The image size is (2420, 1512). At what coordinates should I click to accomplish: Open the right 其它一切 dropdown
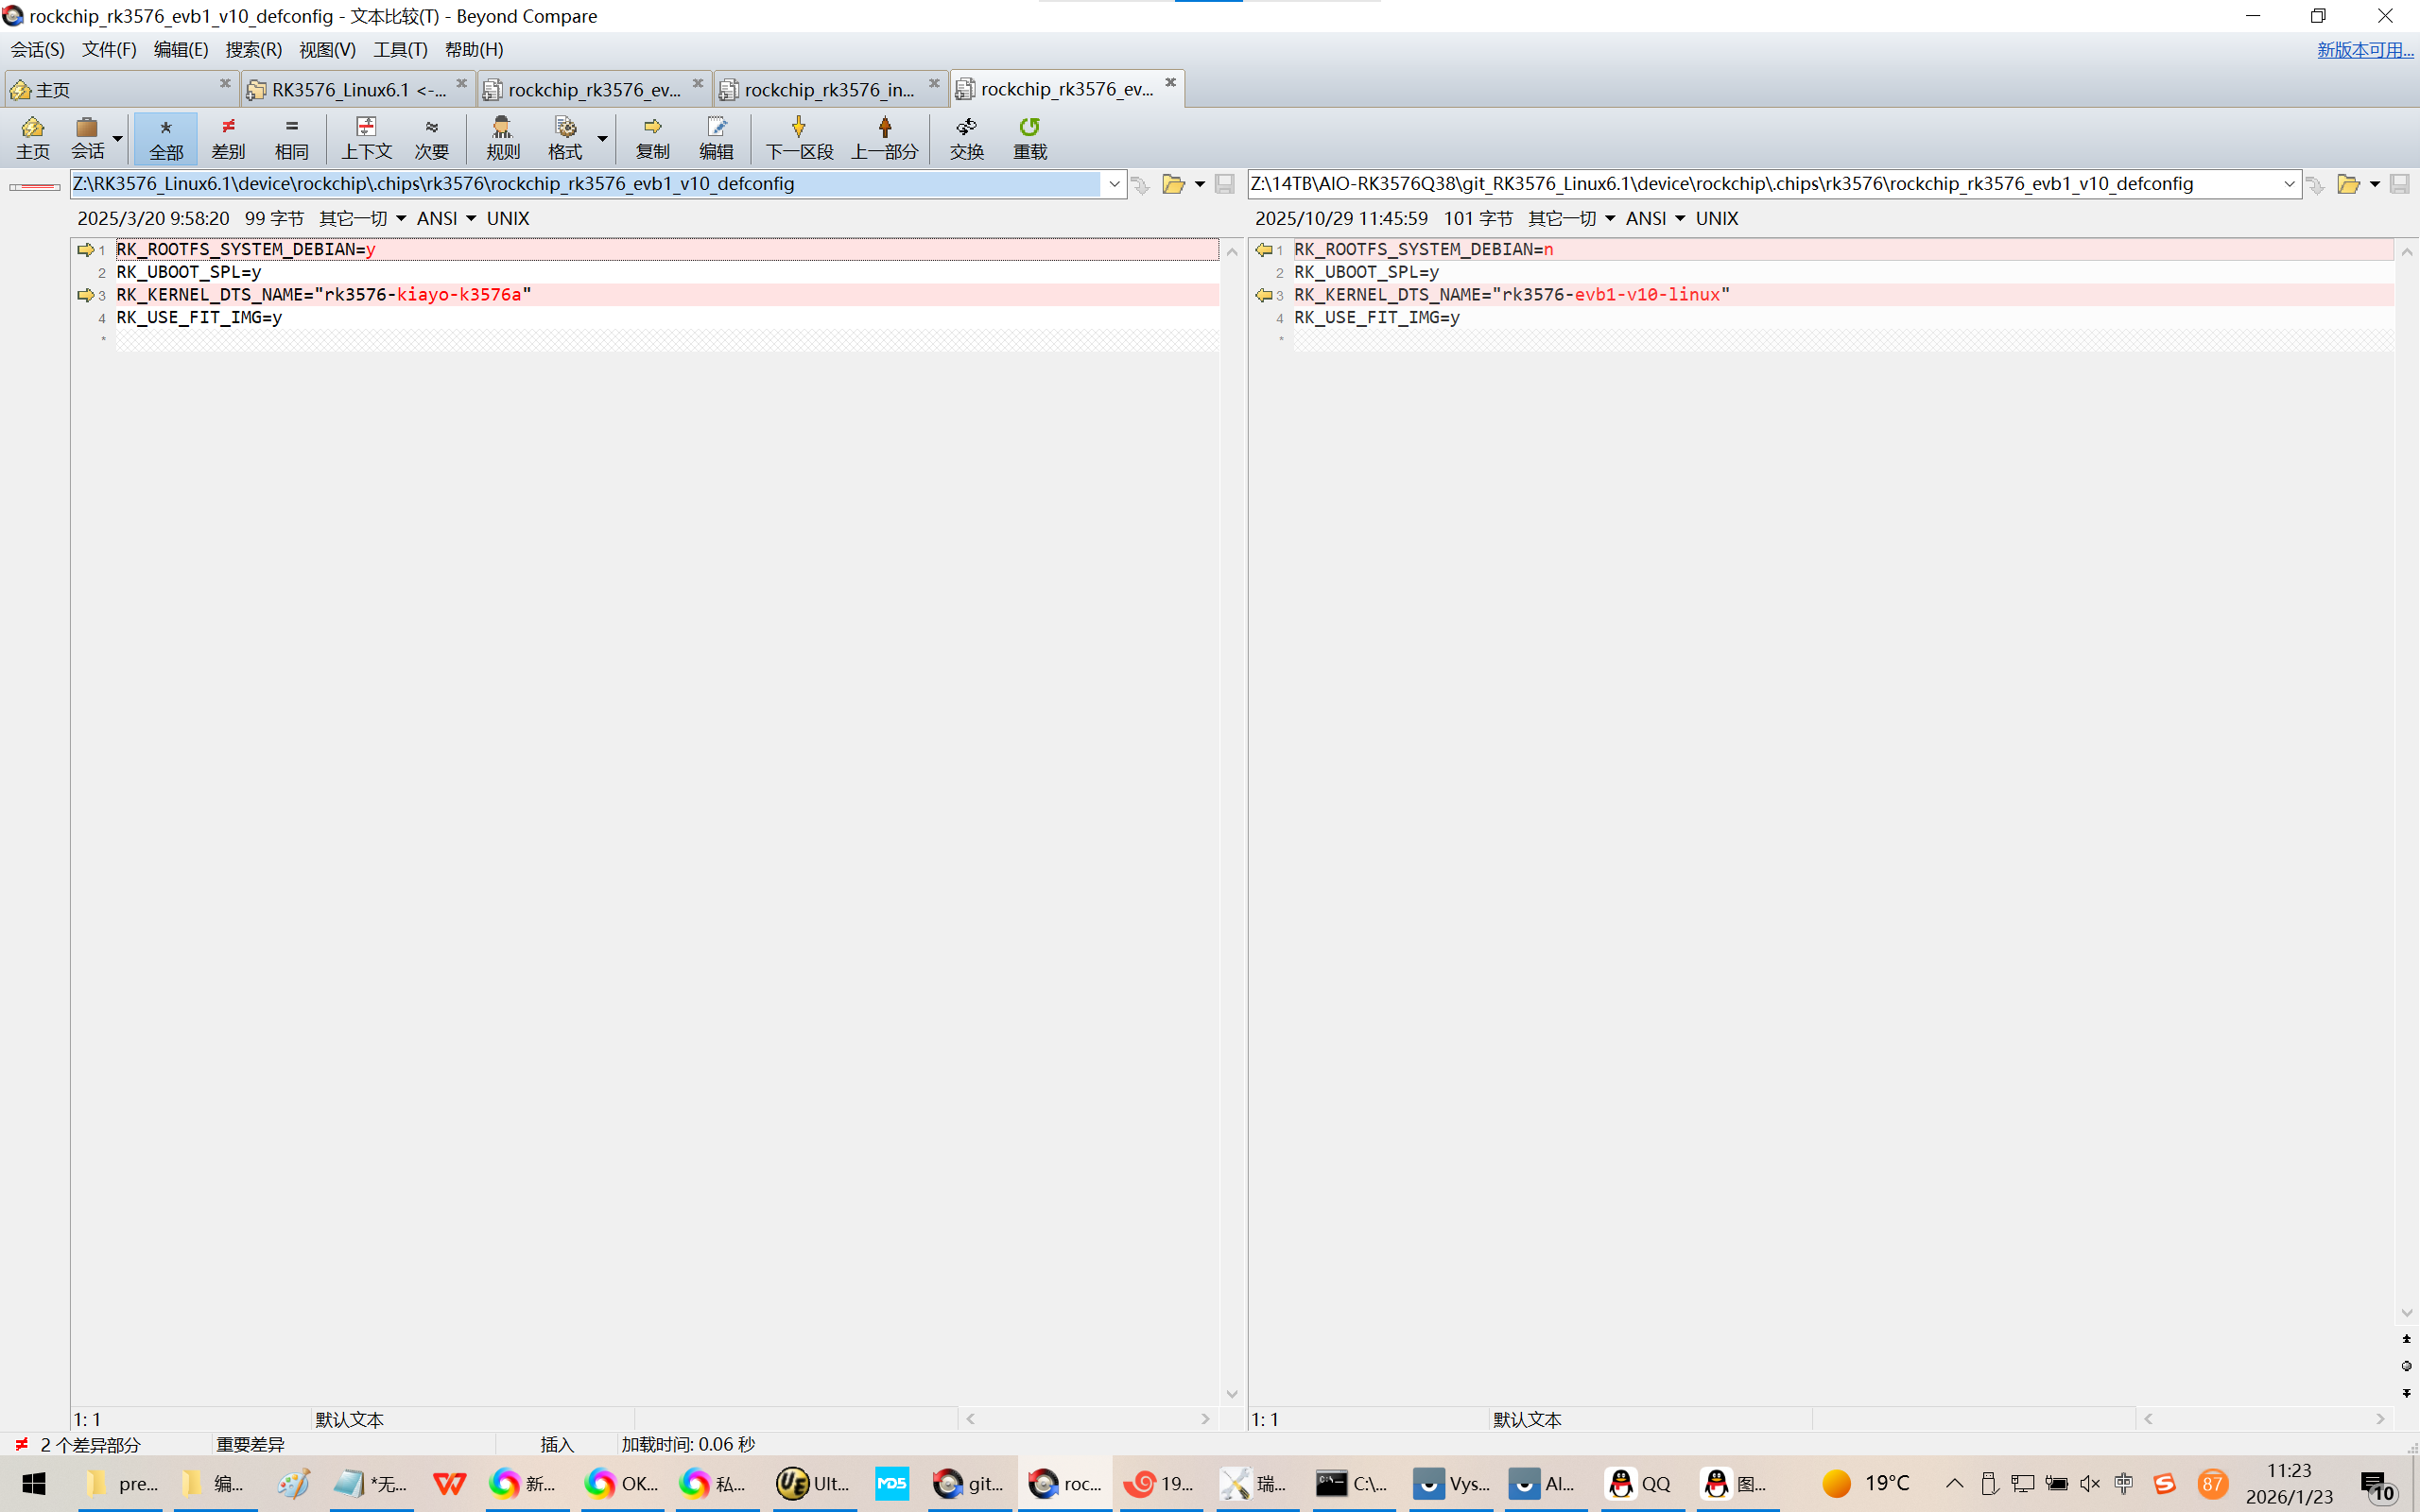(1570, 218)
